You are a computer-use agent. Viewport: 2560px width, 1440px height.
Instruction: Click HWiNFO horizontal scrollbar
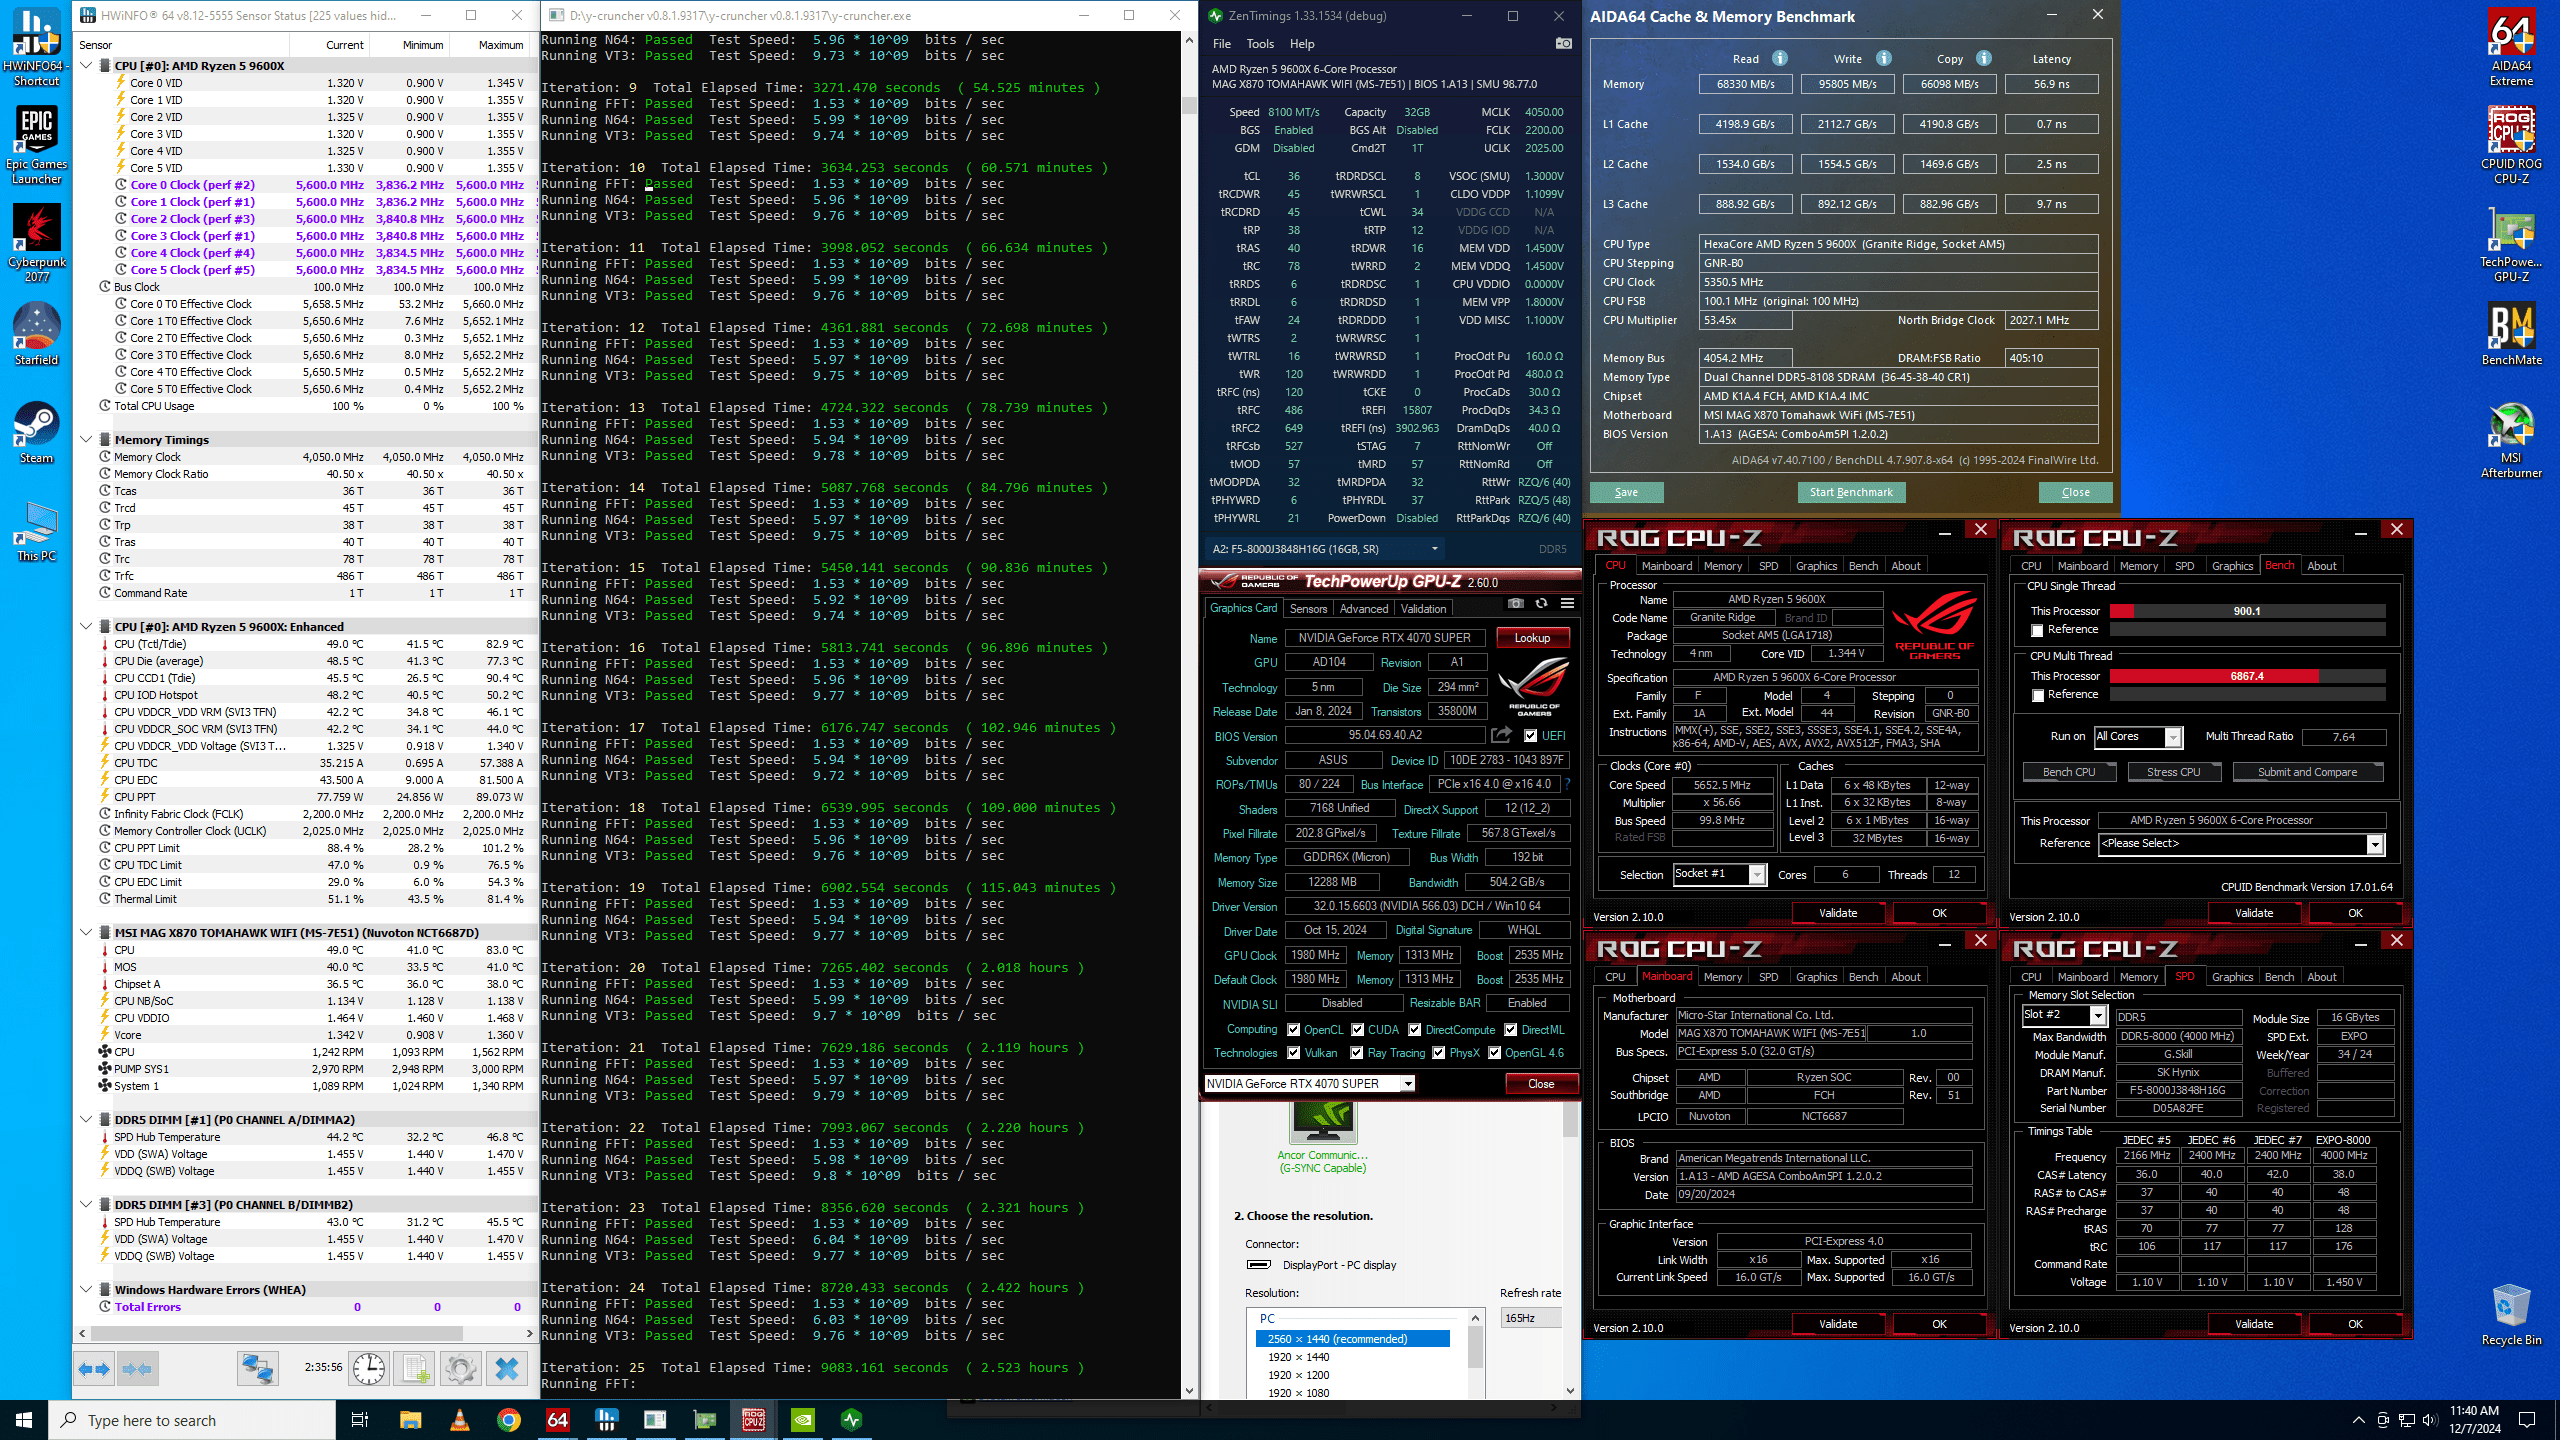tap(276, 1333)
